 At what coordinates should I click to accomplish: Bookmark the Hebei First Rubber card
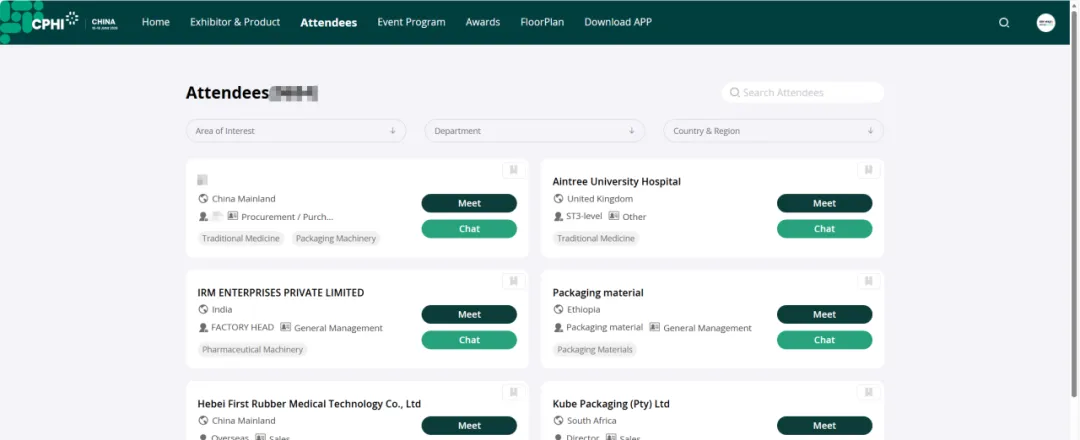[513, 392]
